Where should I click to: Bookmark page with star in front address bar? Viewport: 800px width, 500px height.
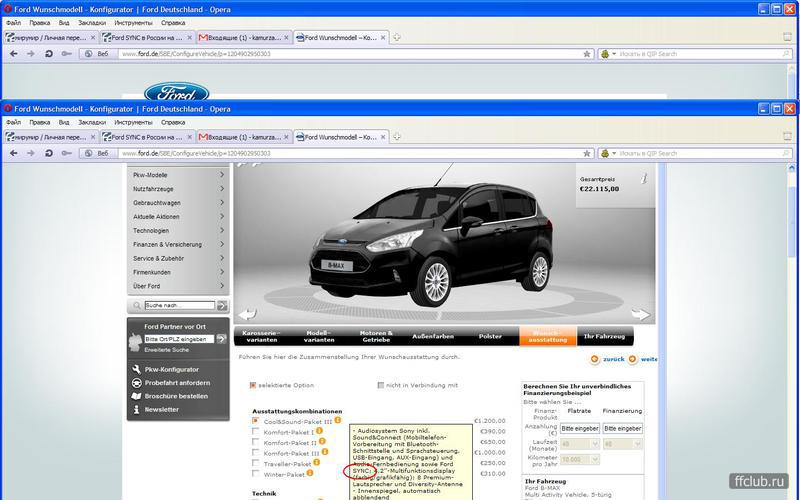coord(587,153)
